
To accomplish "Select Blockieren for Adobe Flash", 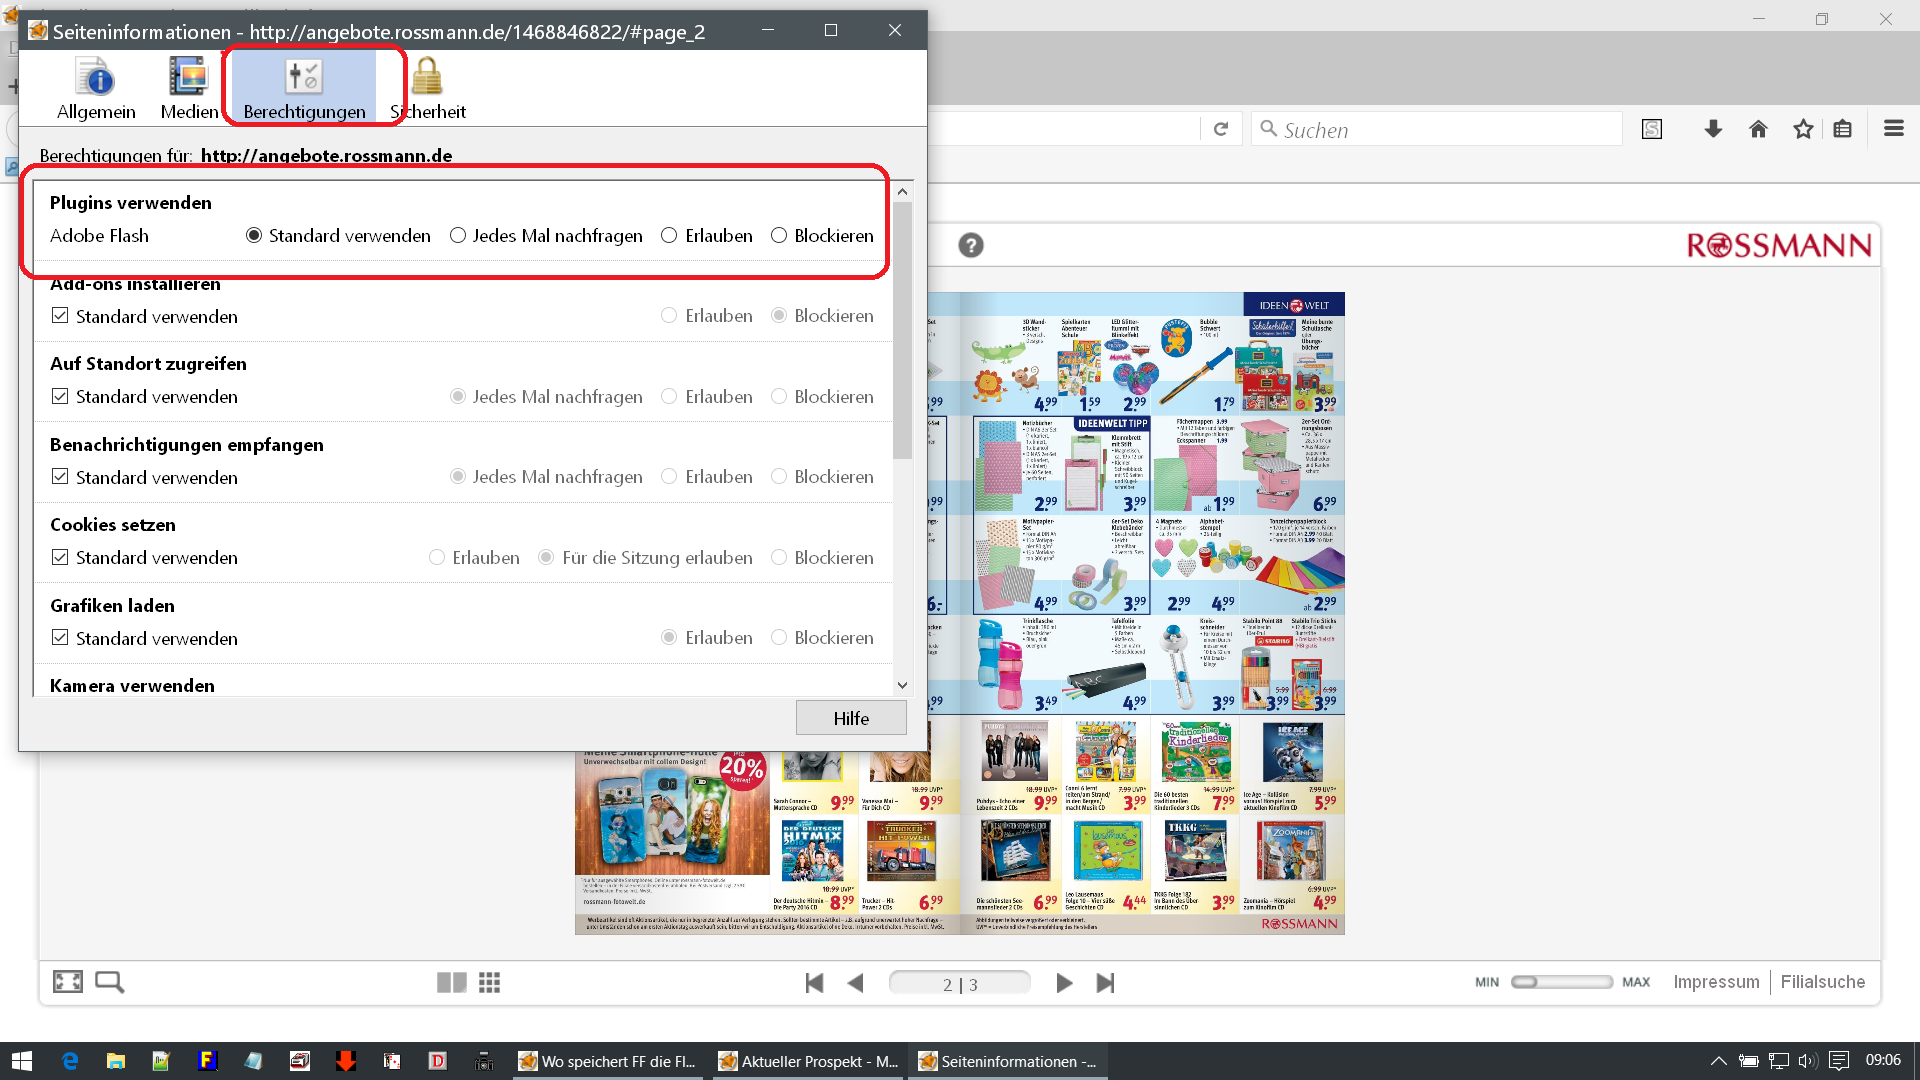I will tap(779, 236).
